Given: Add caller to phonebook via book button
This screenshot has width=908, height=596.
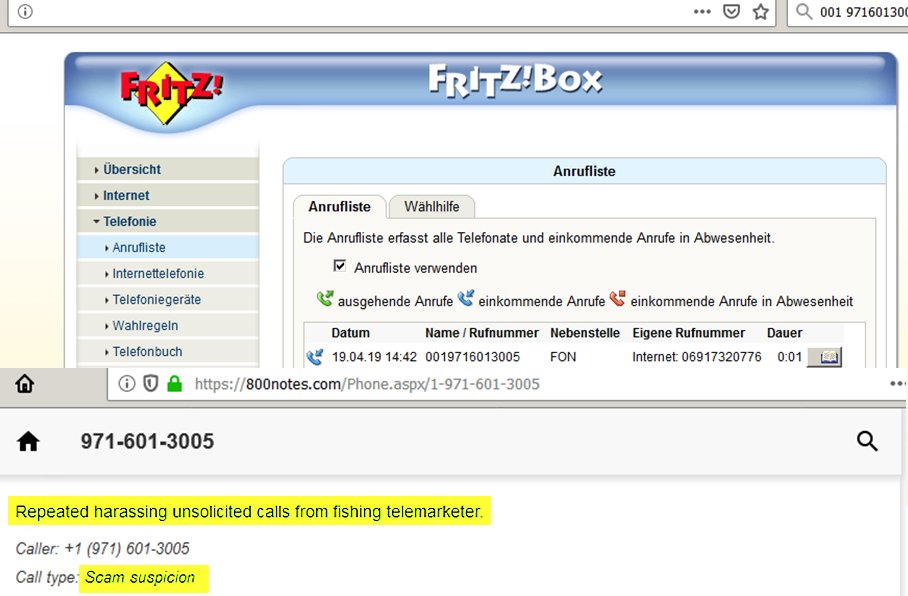Looking at the screenshot, I should (x=825, y=357).
